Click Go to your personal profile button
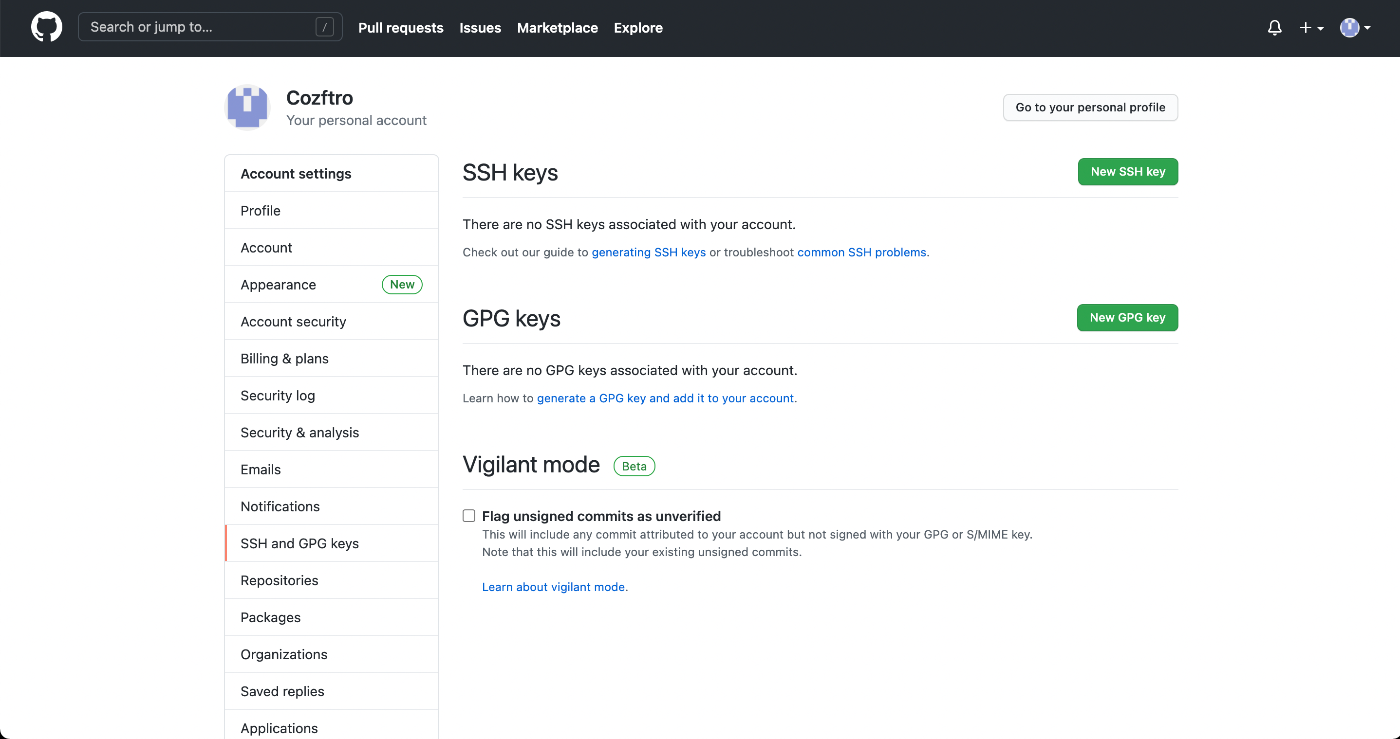 click(x=1090, y=107)
